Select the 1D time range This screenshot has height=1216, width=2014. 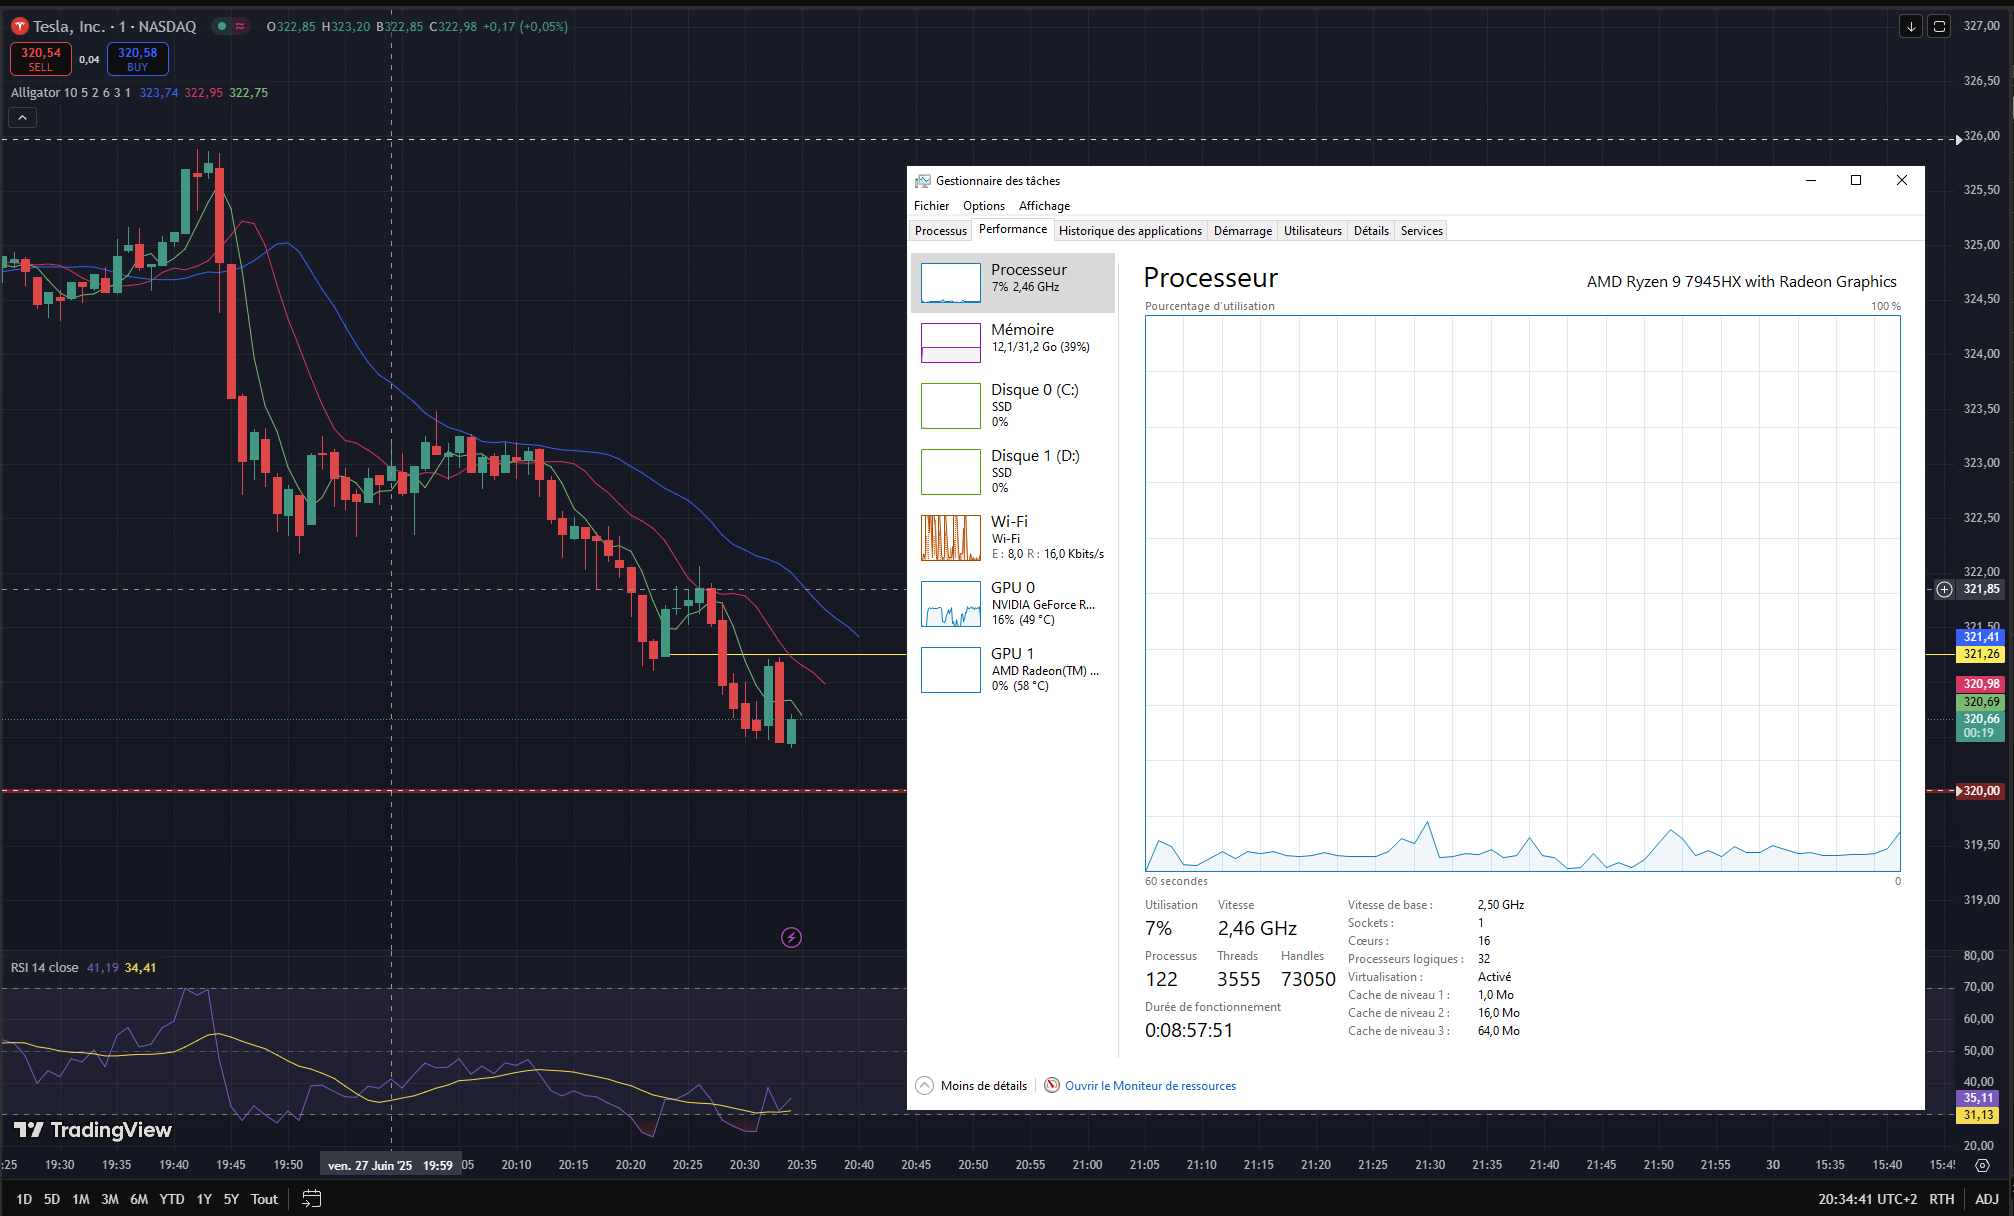tap(24, 1199)
